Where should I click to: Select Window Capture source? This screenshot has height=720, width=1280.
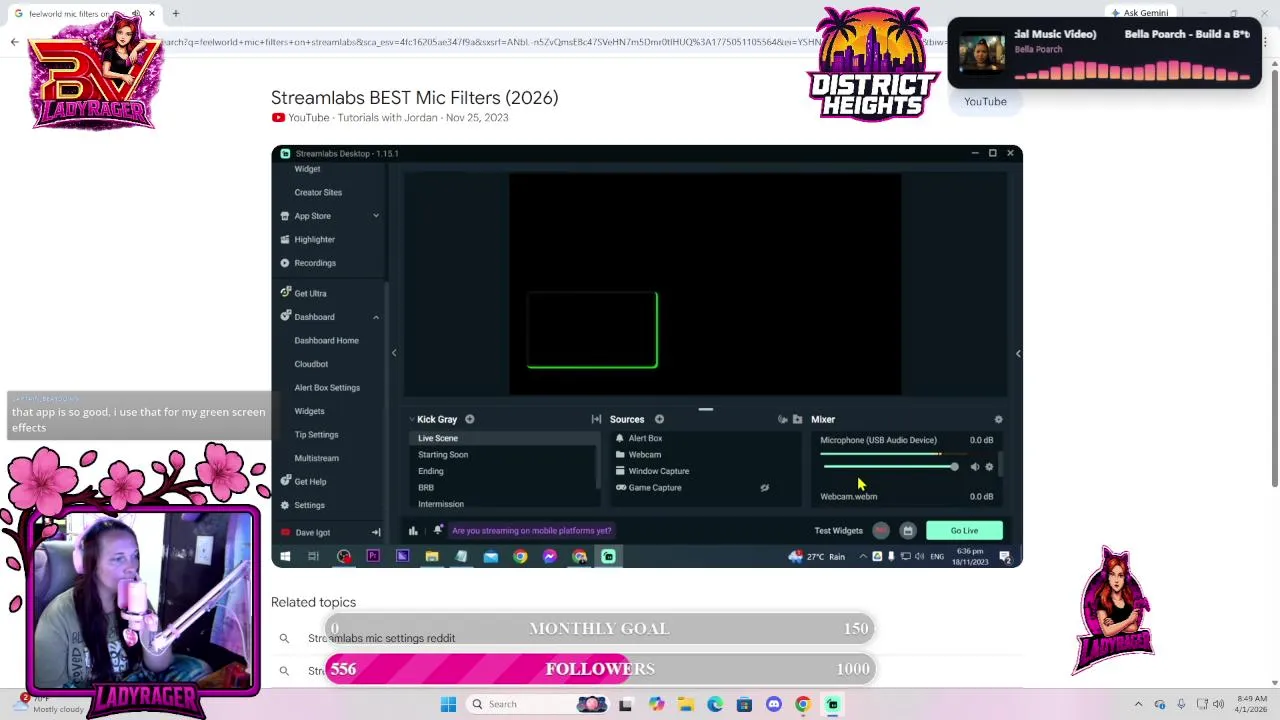click(658, 471)
